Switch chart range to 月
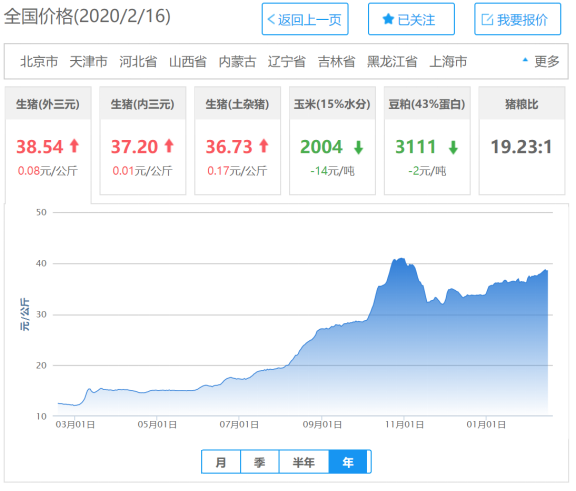Image resolution: width=576 pixels, height=491 pixels. [221, 462]
